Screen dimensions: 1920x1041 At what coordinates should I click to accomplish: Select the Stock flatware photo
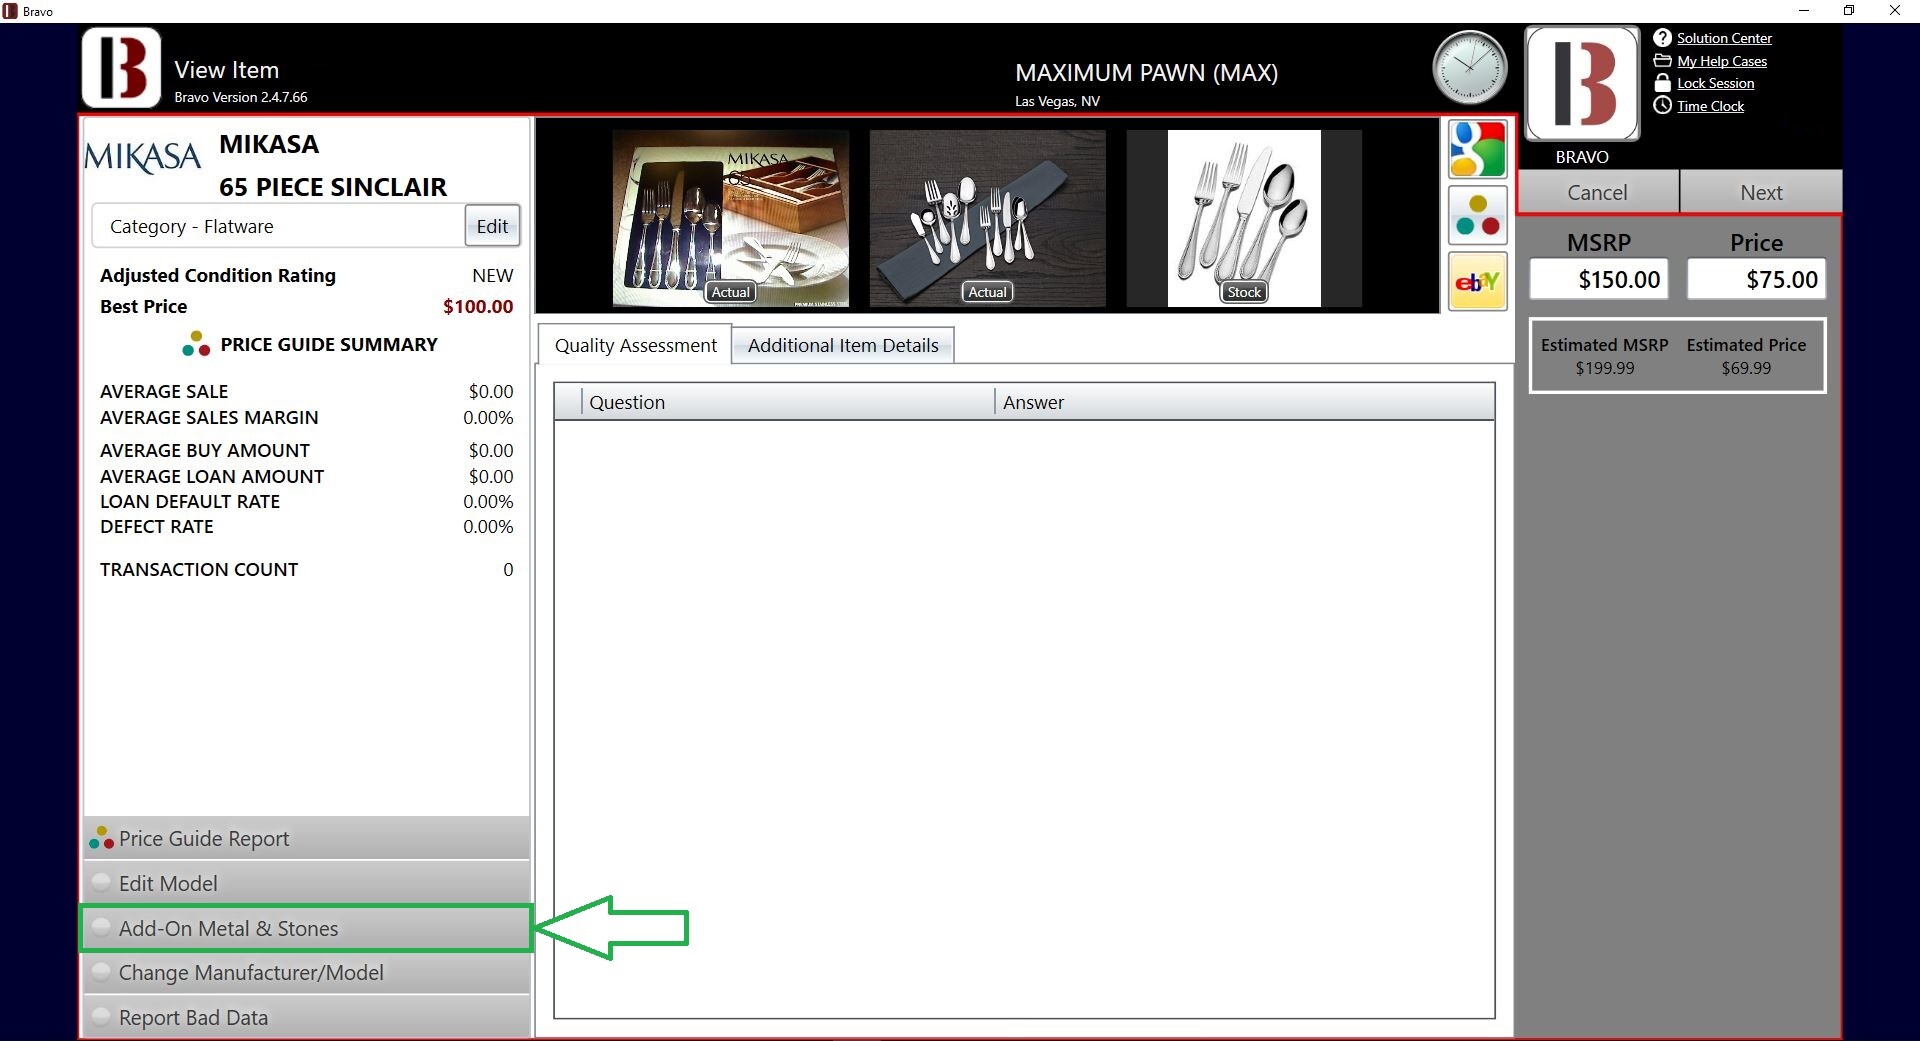coord(1244,218)
